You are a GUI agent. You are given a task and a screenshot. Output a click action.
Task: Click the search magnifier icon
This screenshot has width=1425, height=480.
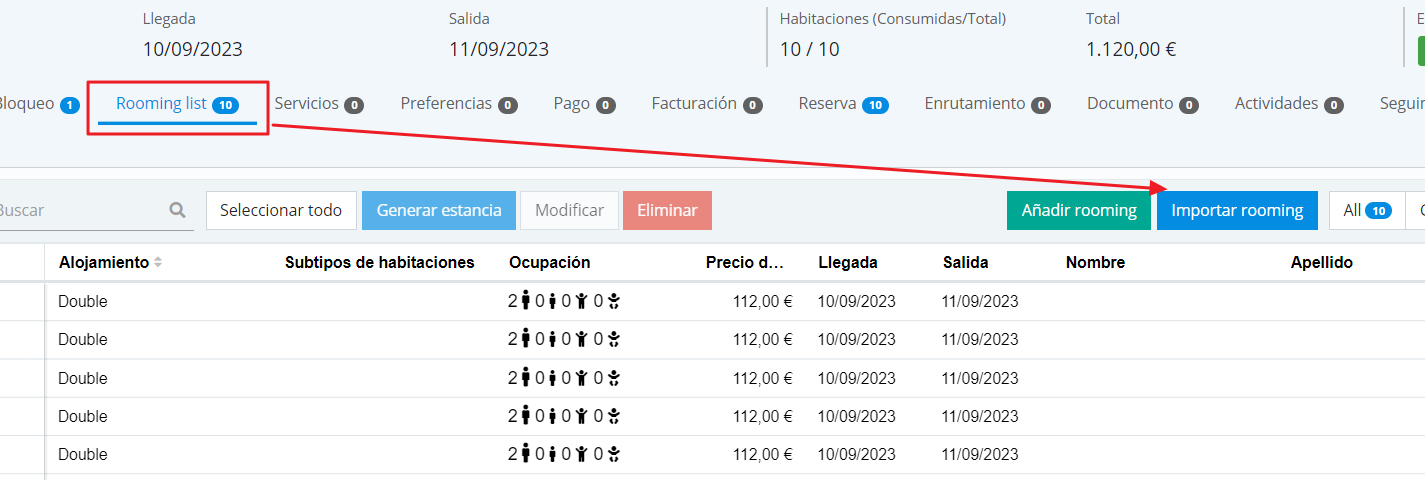pyautogui.click(x=177, y=210)
